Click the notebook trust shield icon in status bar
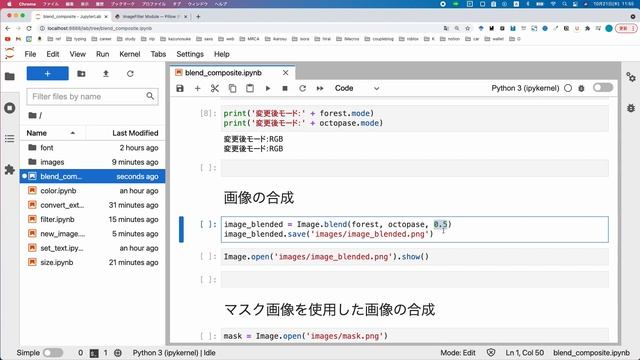 tap(491, 353)
